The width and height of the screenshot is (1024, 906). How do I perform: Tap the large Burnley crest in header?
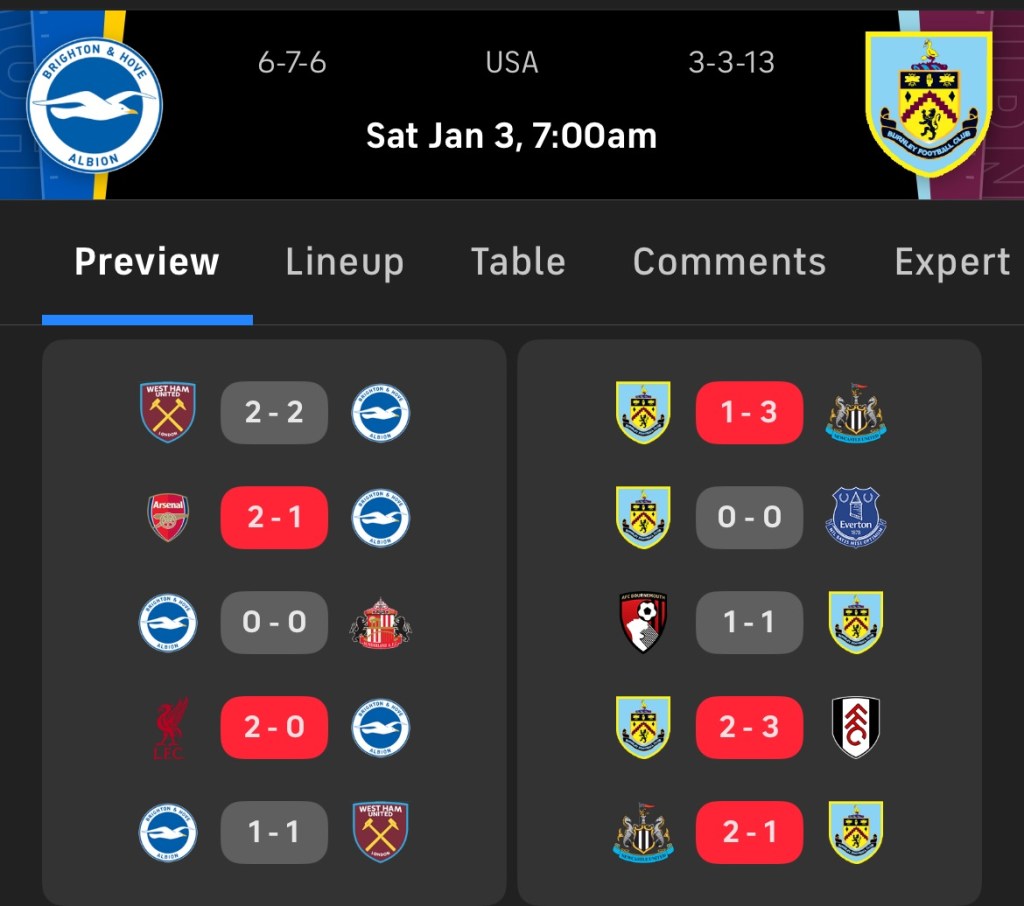click(928, 104)
